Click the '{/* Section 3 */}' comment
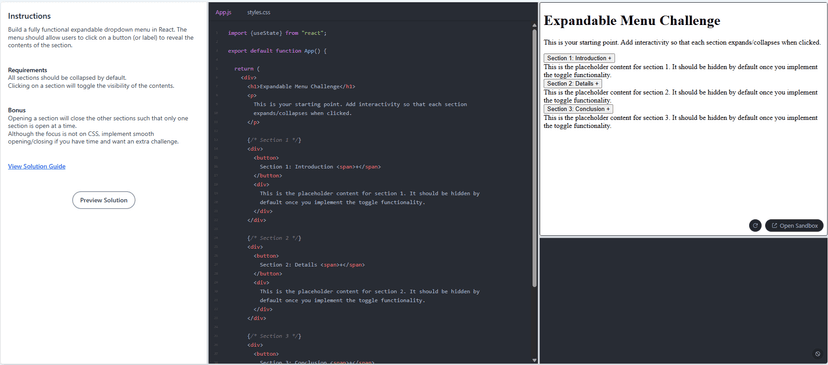This screenshot has height=365, width=828. pyautogui.click(x=274, y=336)
